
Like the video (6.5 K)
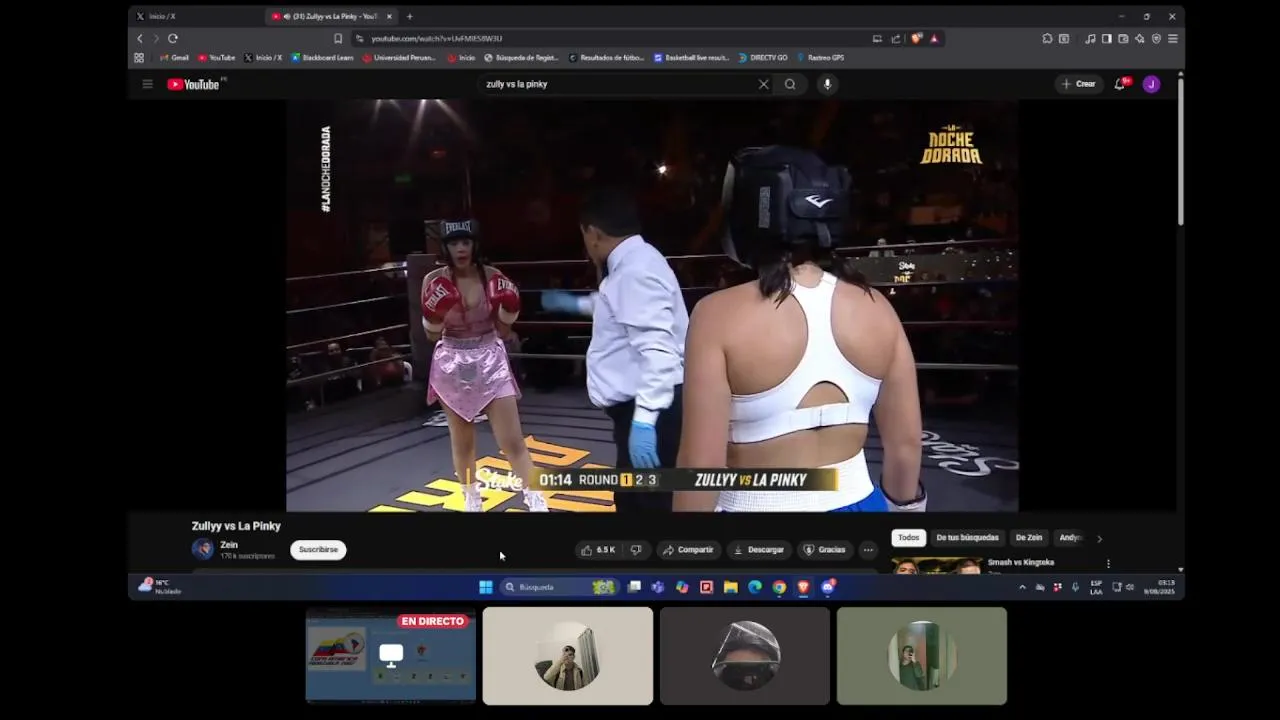click(598, 549)
